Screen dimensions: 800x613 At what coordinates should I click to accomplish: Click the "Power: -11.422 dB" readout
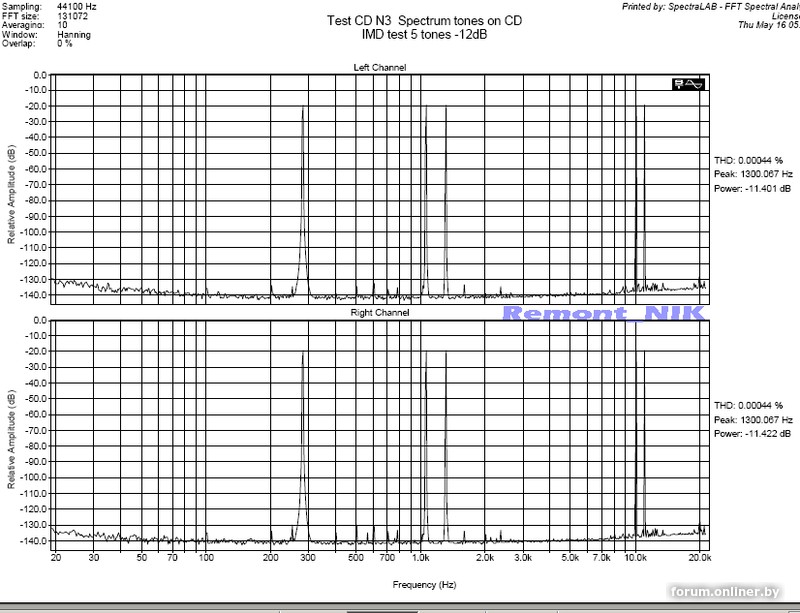point(752,434)
